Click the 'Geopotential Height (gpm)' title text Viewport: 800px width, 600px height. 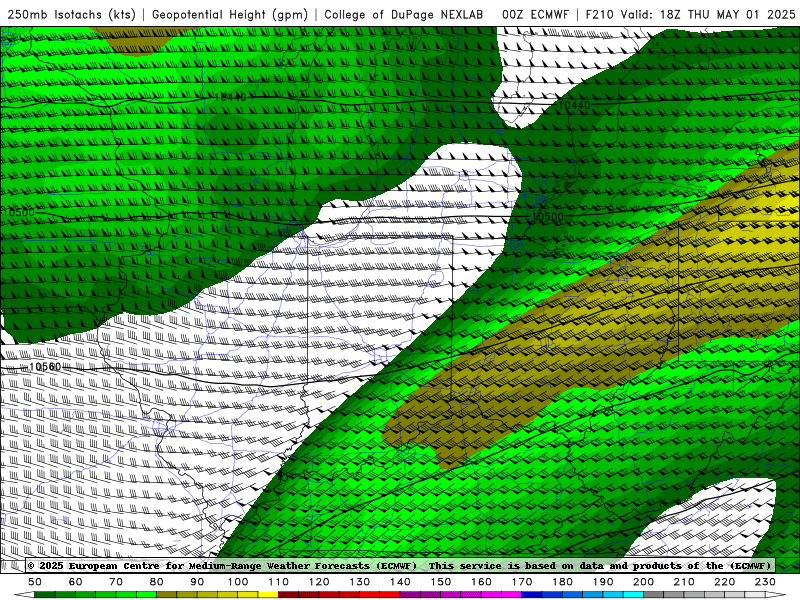click(x=230, y=14)
